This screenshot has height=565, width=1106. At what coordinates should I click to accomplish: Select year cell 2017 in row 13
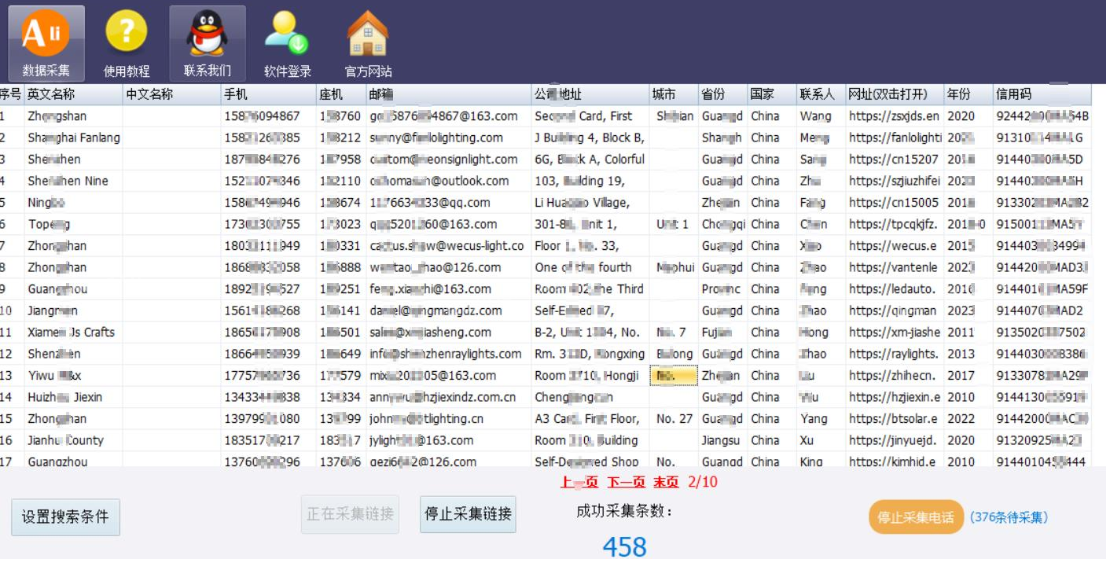(x=968, y=375)
